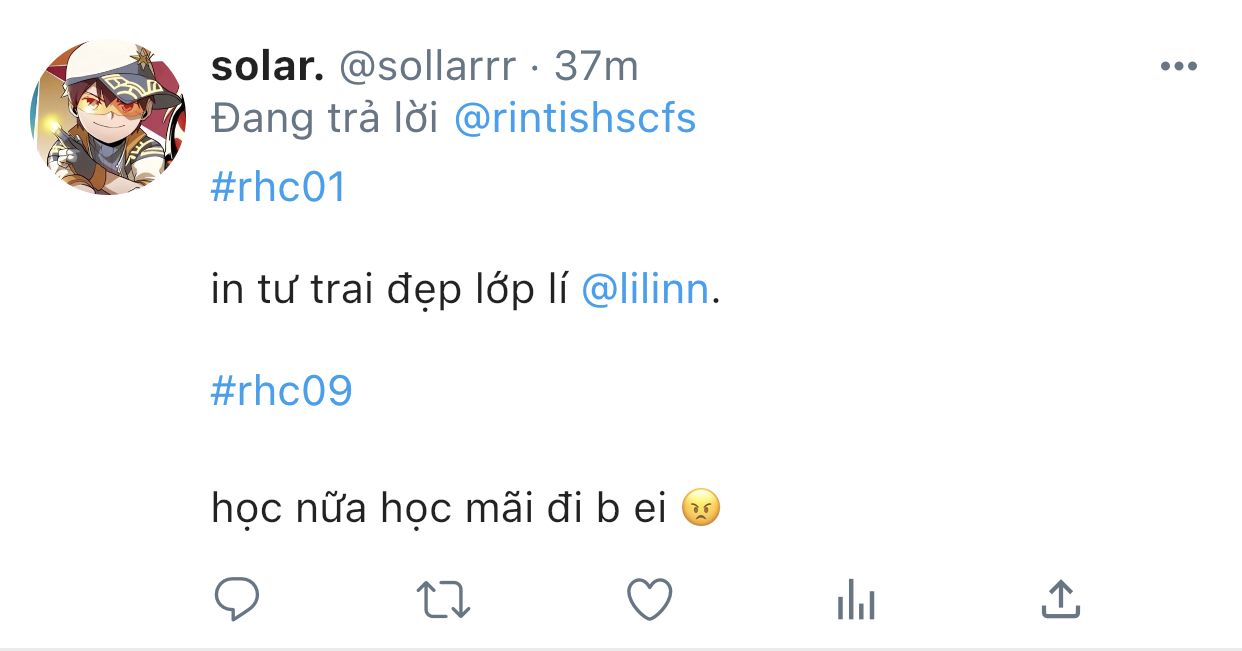Click the angry face emoji
This screenshot has height=651, width=1242.
(700, 509)
